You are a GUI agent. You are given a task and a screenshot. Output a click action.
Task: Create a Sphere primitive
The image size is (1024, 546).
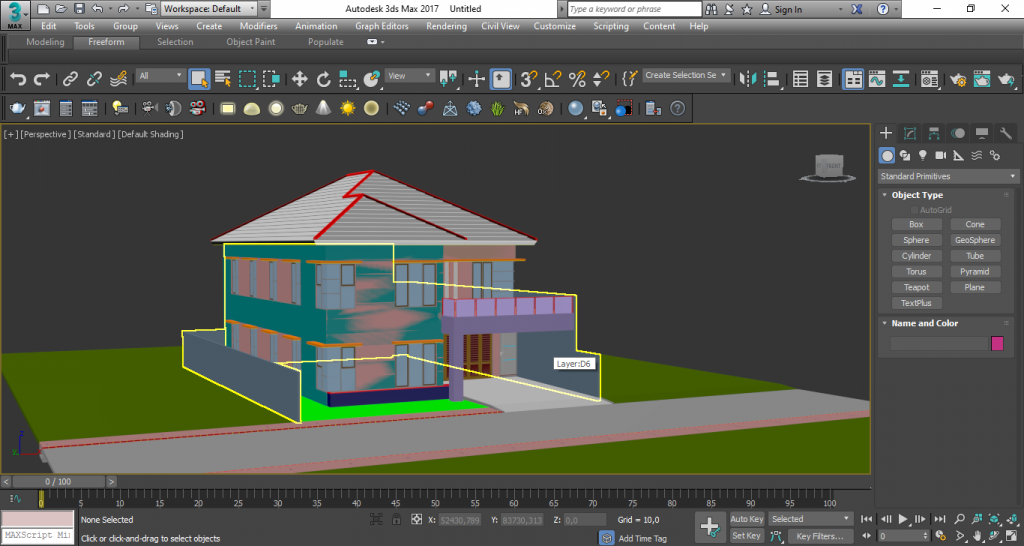[916, 240]
